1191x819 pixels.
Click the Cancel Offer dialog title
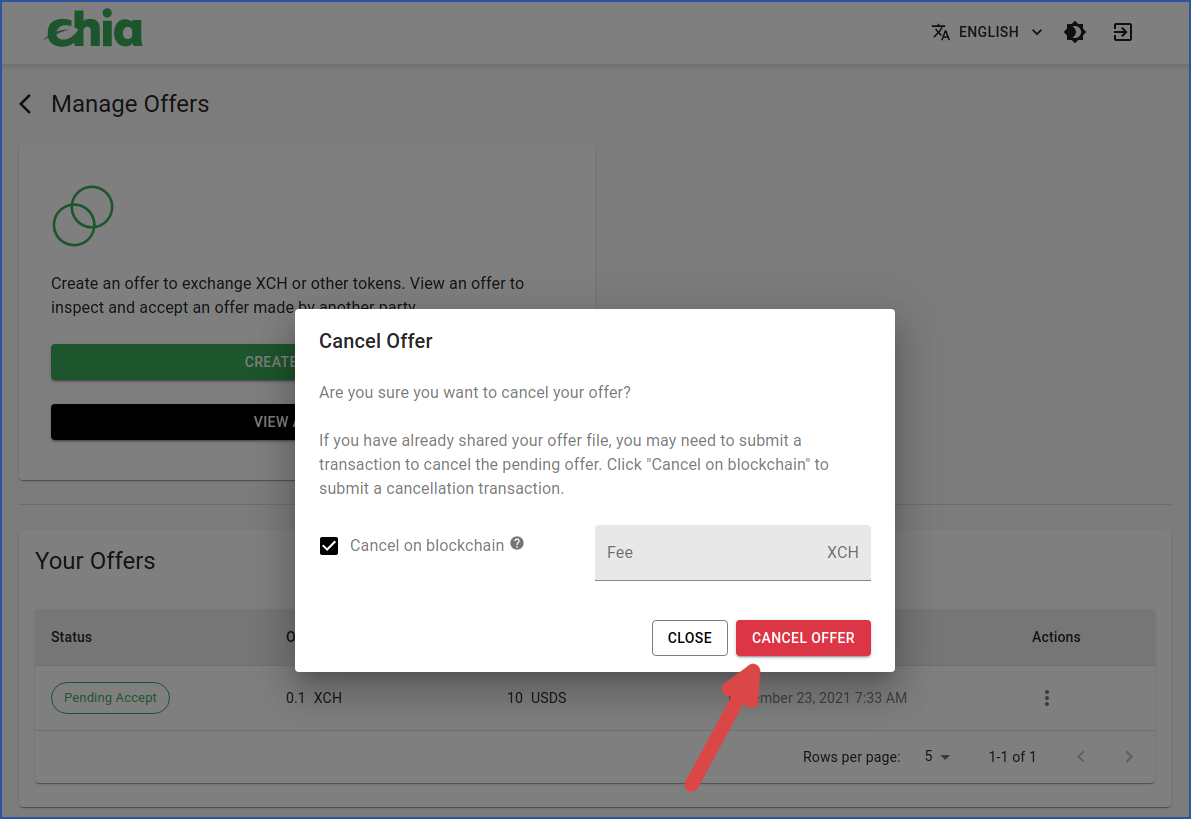[376, 341]
